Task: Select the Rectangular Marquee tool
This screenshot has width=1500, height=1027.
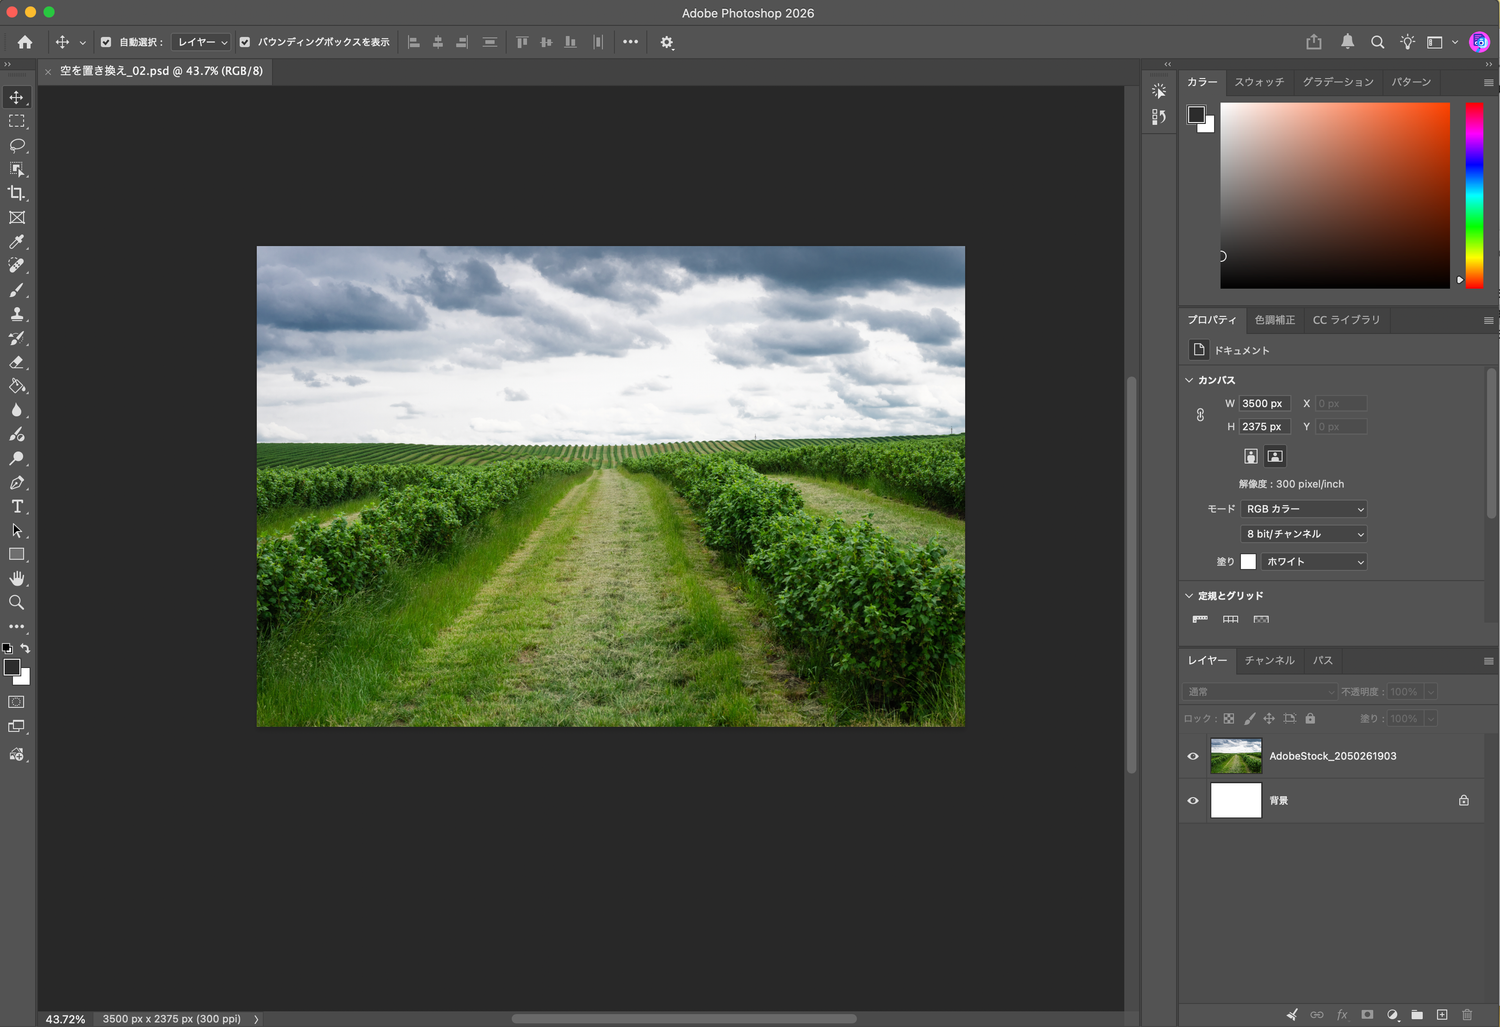Action: click(17, 121)
